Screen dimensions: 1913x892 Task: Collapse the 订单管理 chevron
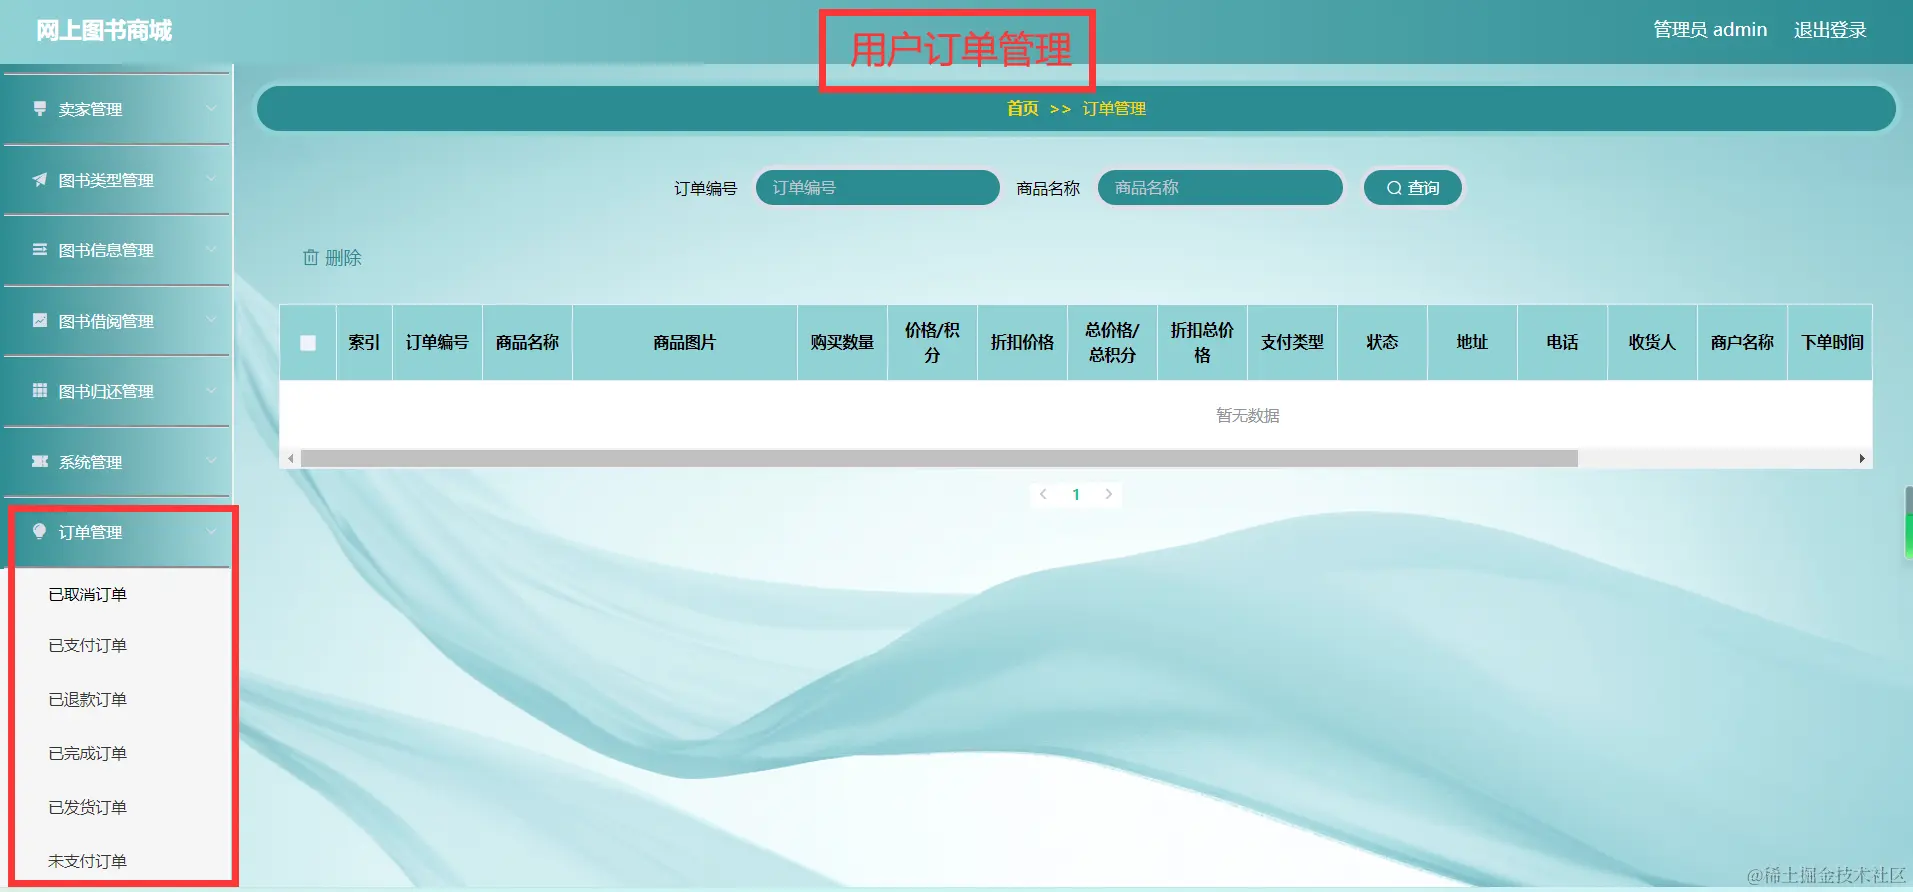click(211, 531)
